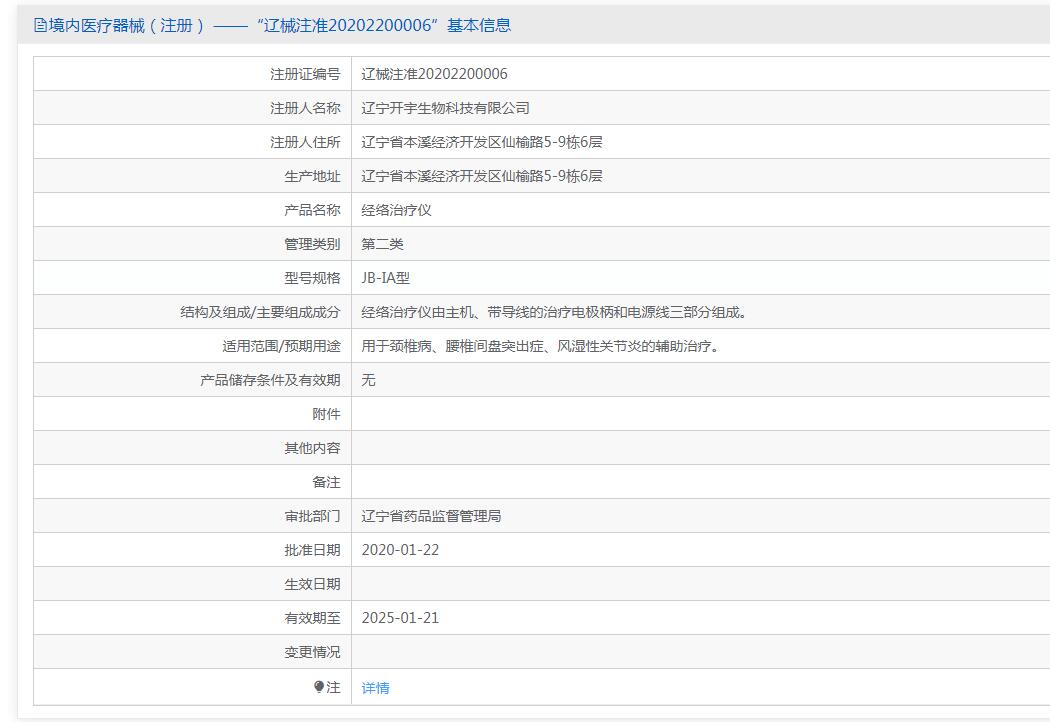
Task: Click the 备注 row label
Action: pos(326,482)
